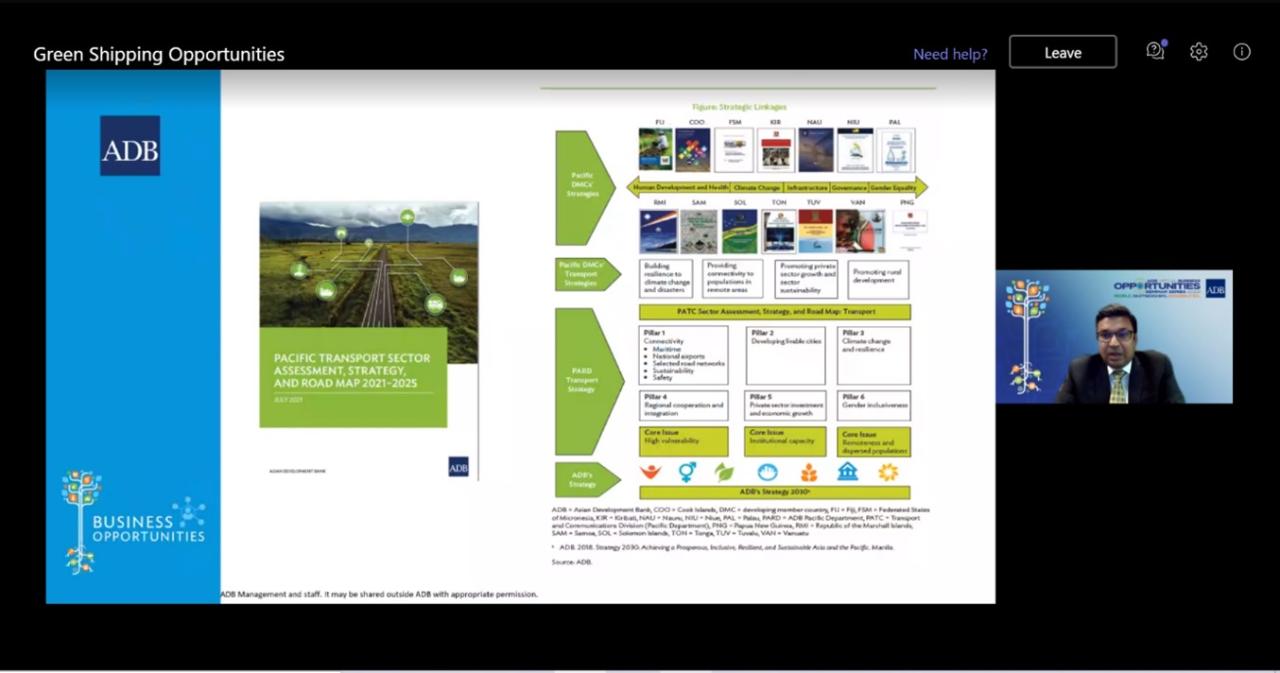Select the PAL country strategy cover

click(896, 150)
